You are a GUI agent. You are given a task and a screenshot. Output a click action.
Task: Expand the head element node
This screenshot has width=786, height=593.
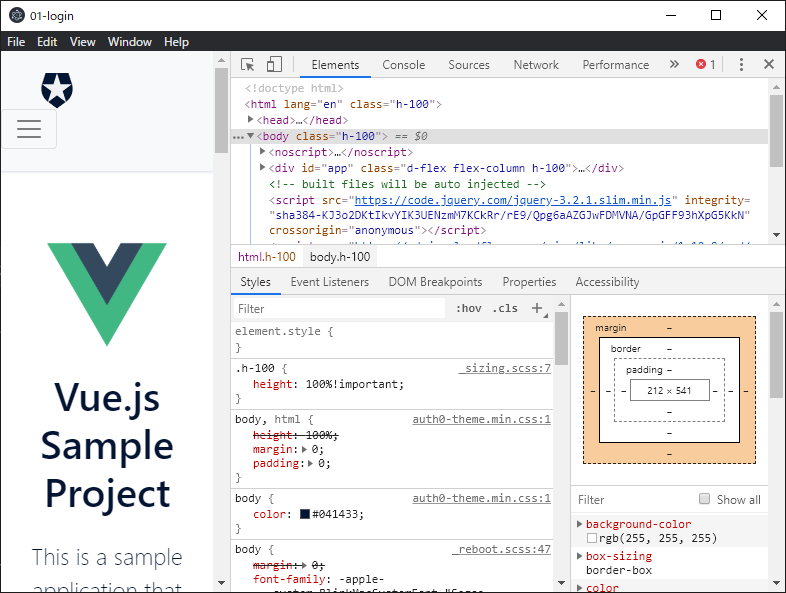point(250,119)
